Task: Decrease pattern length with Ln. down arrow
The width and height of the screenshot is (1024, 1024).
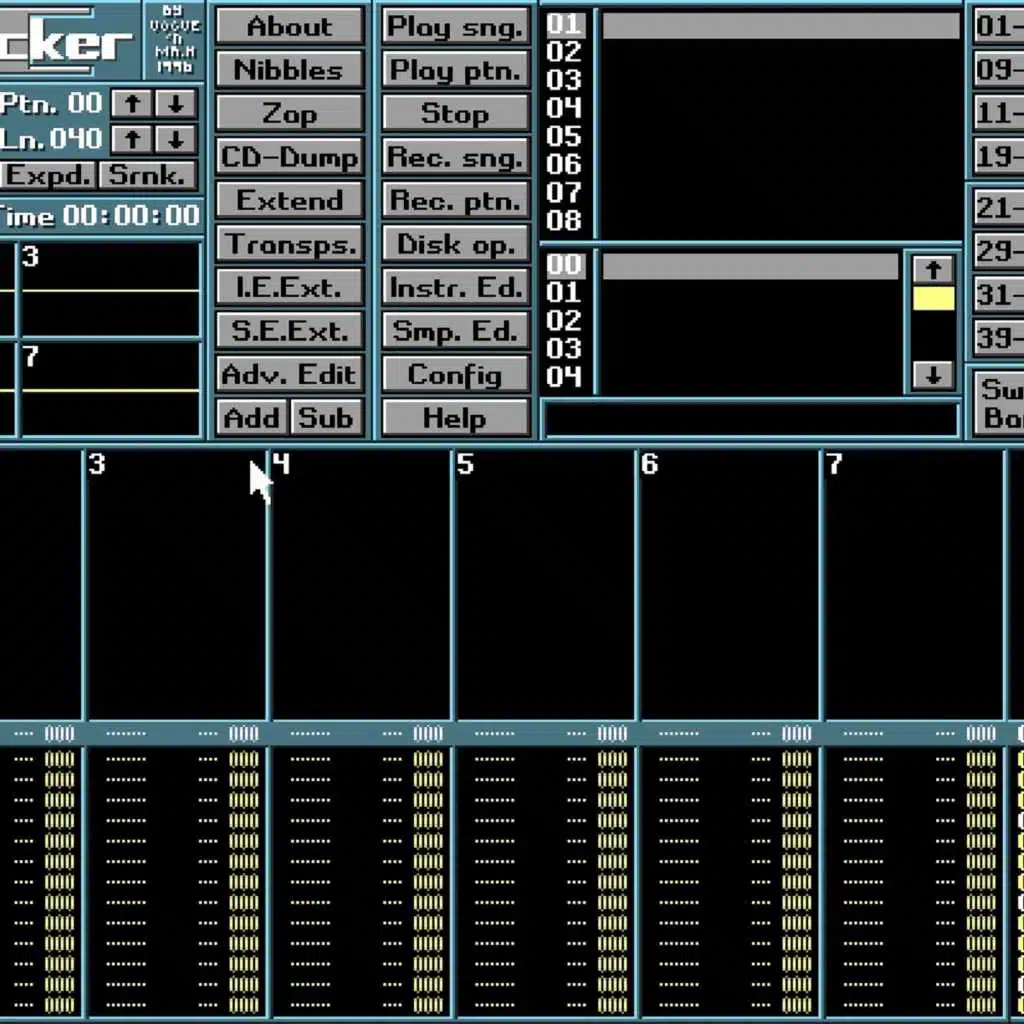Action: (175, 139)
